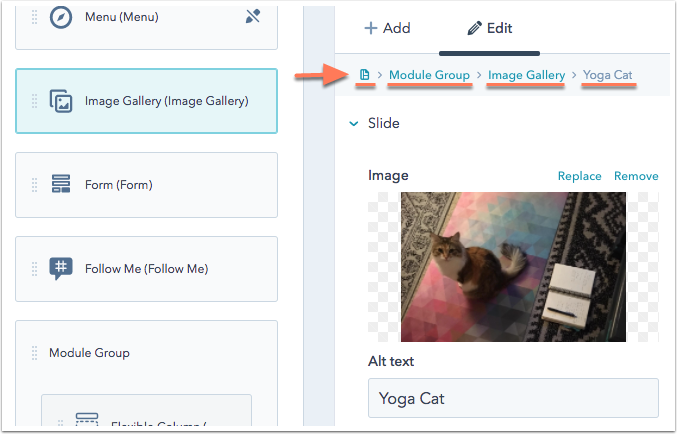This screenshot has width=677, height=434.
Task: Grab the Image Gallery drag handle
Action: pyautogui.click(x=35, y=101)
